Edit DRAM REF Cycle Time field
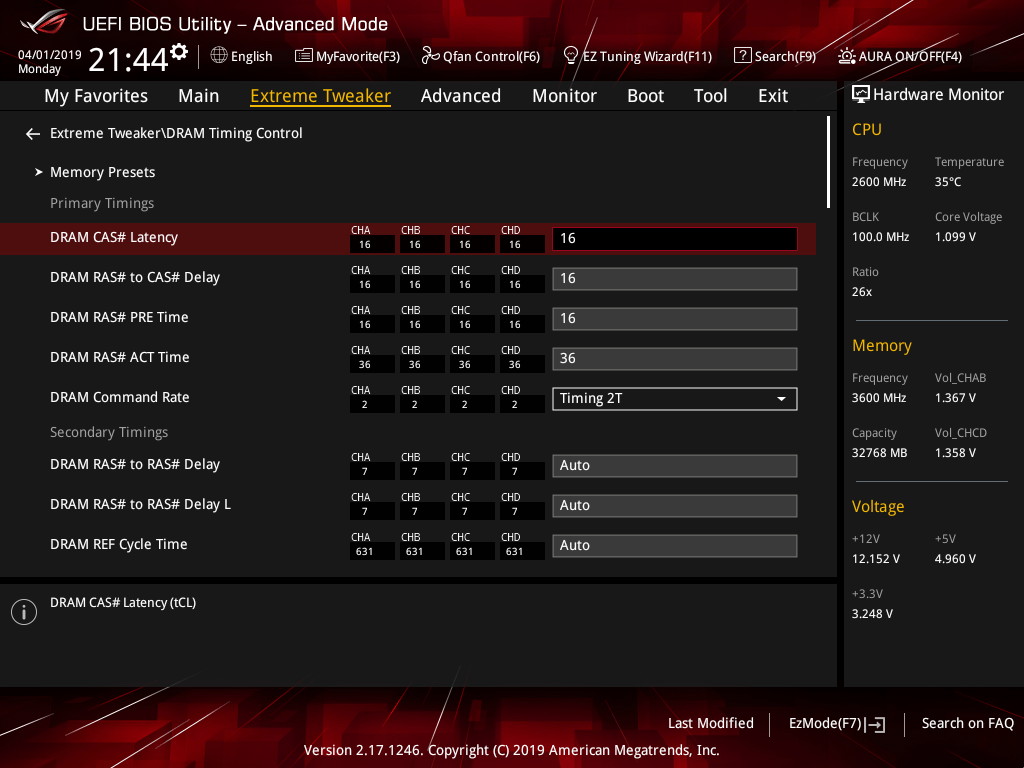The width and height of the screenshot is (1024, 768). (675, 545)
